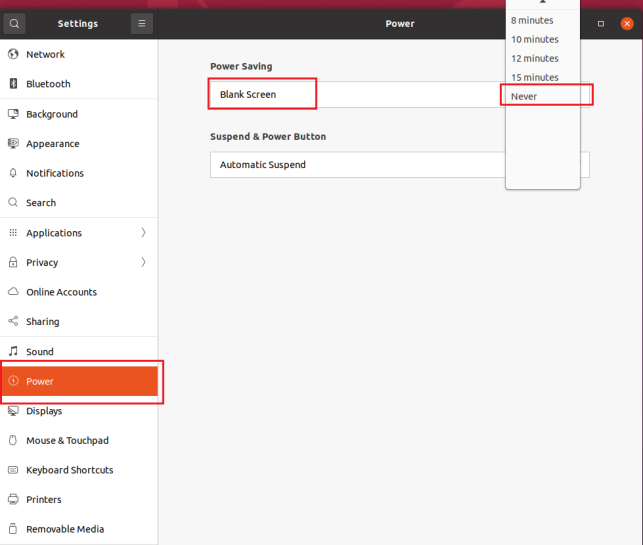Click the Sharing icon in sidebar
Viewport: 643px width, 545px height.
coord(13,321)
